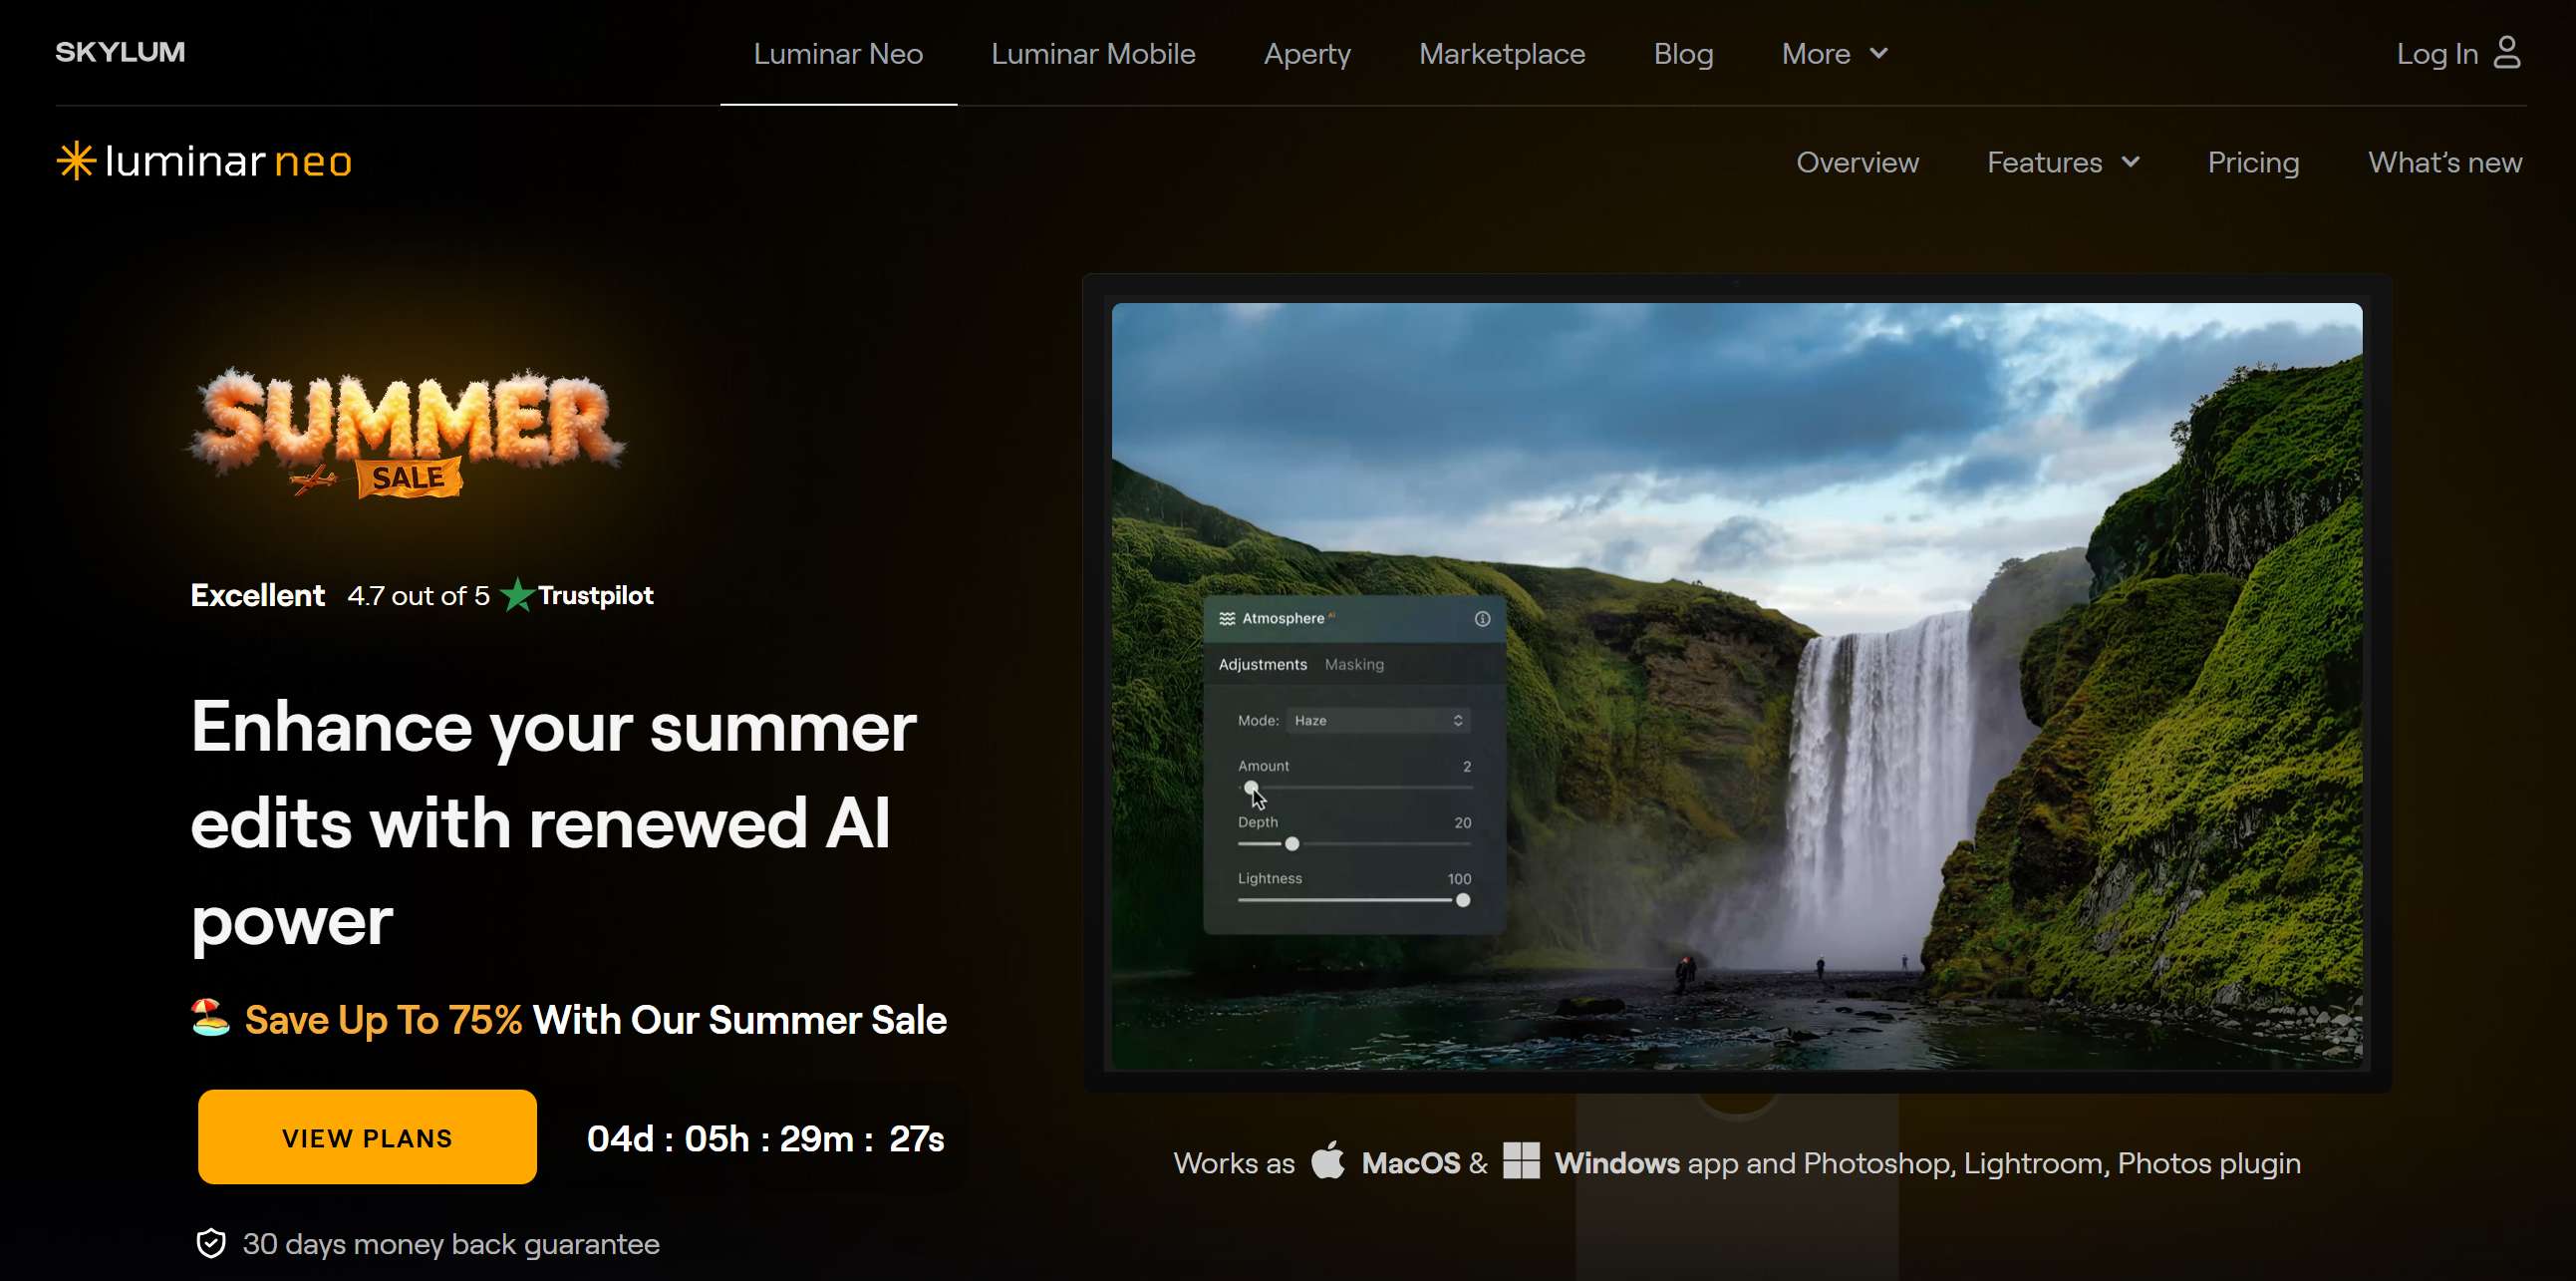Click the Lightness slider handle
The image size is (2576, 1281).
[1463, 901]
